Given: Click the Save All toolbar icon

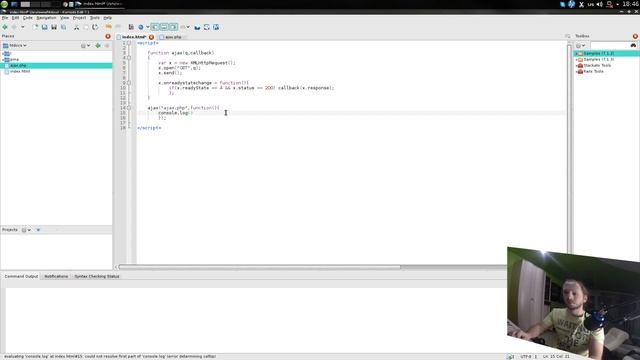Looking at the screenshot, I should pos(63,27).
